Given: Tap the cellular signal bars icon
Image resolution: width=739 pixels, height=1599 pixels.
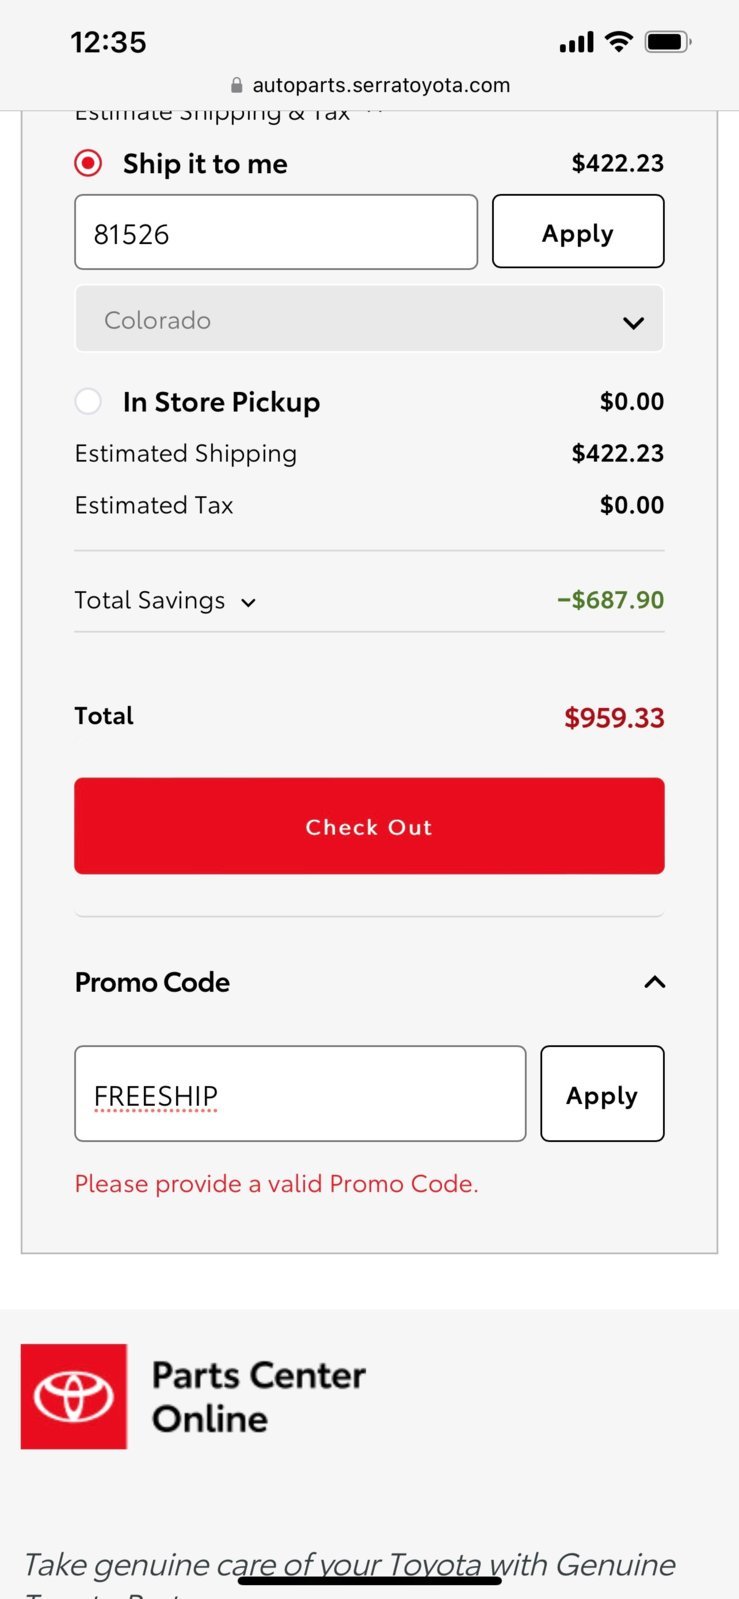Looking at the screenshot, I should [x=577, y=42].
